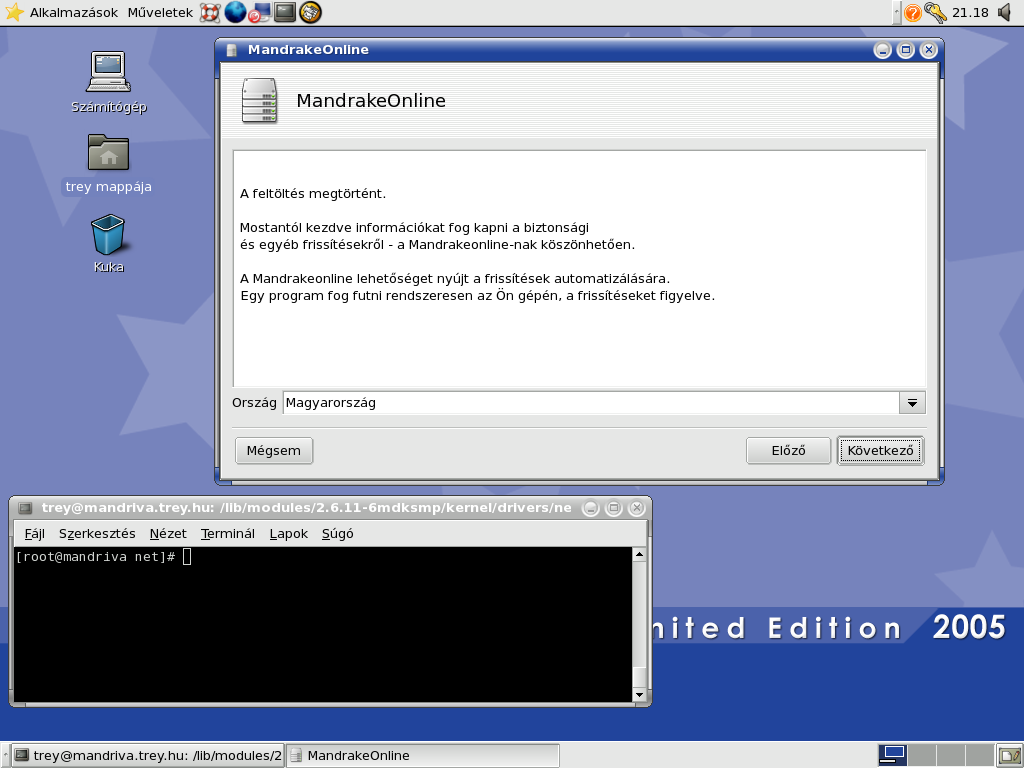Launch the globe web browser icon
Image resolution: width=1024 pixels, height=768 pixels.
coord(235,12)
